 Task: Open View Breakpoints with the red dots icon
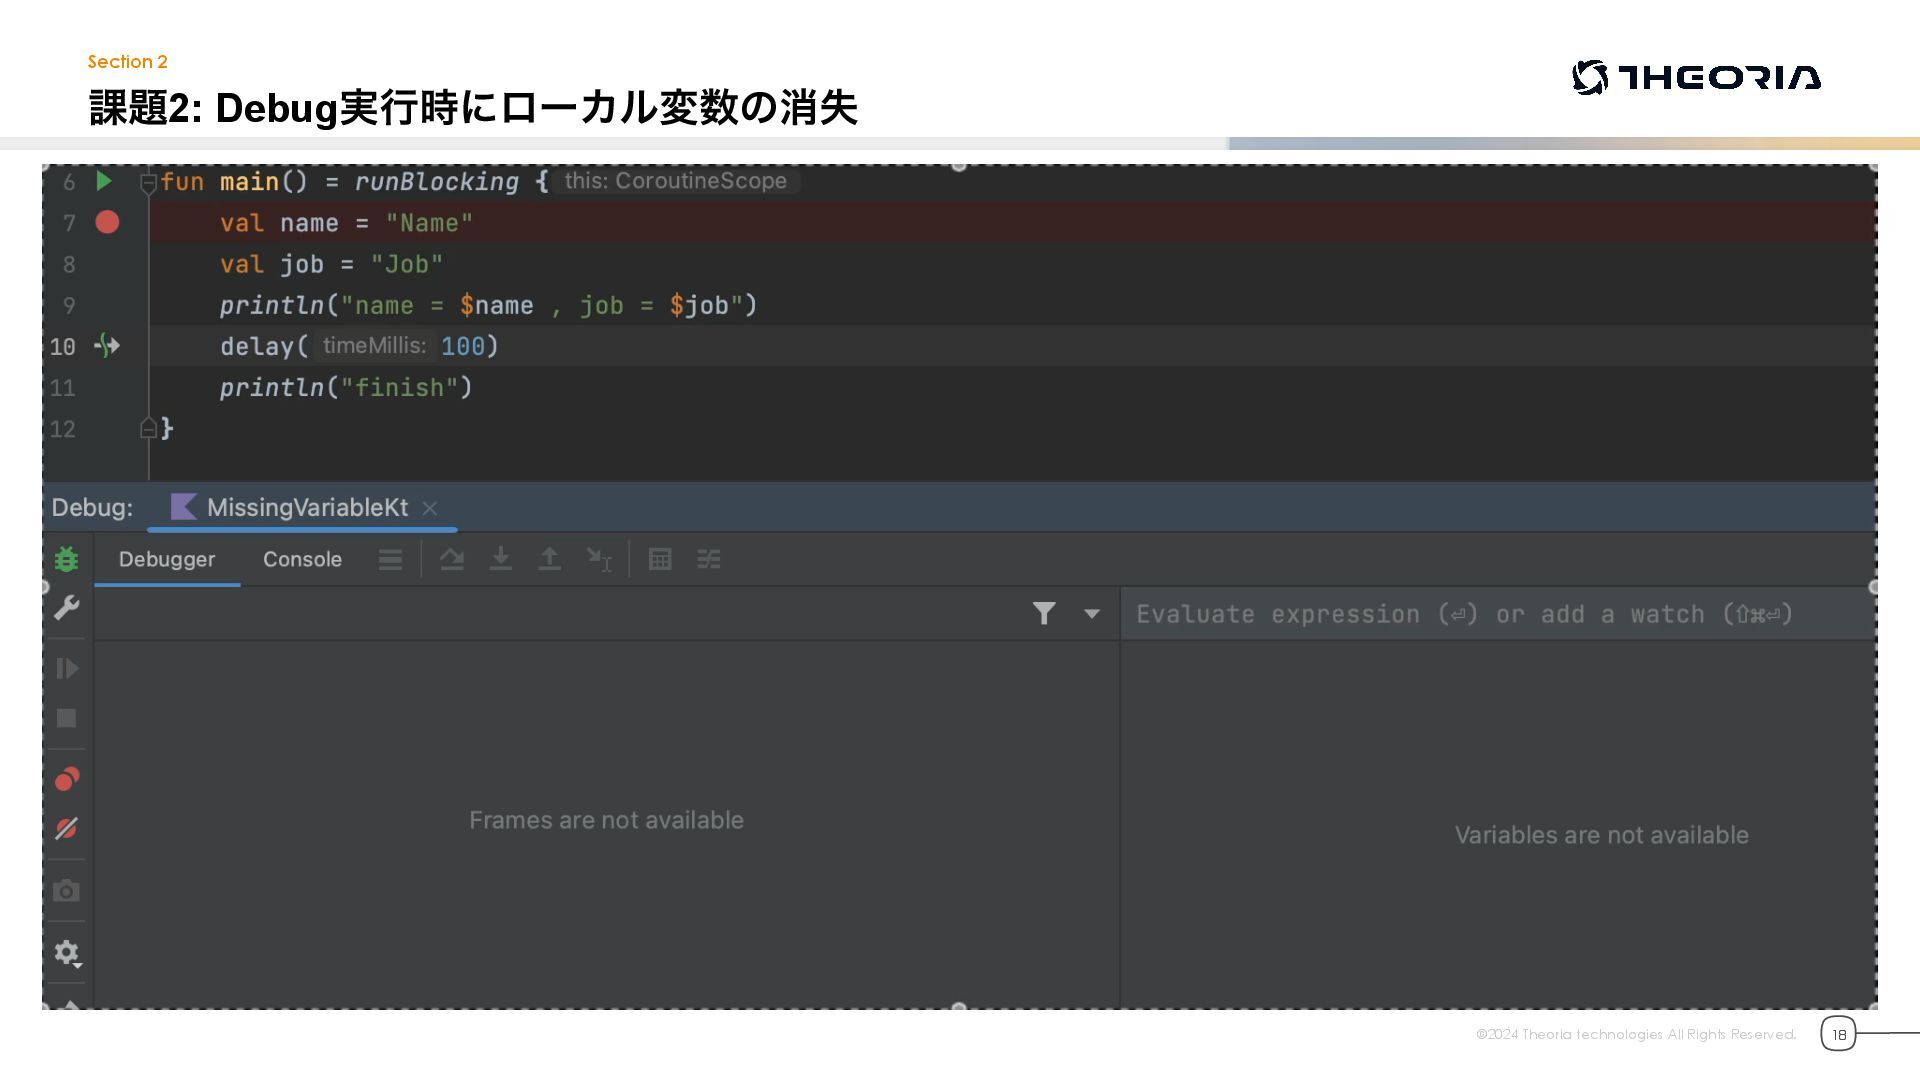[66, 779]
